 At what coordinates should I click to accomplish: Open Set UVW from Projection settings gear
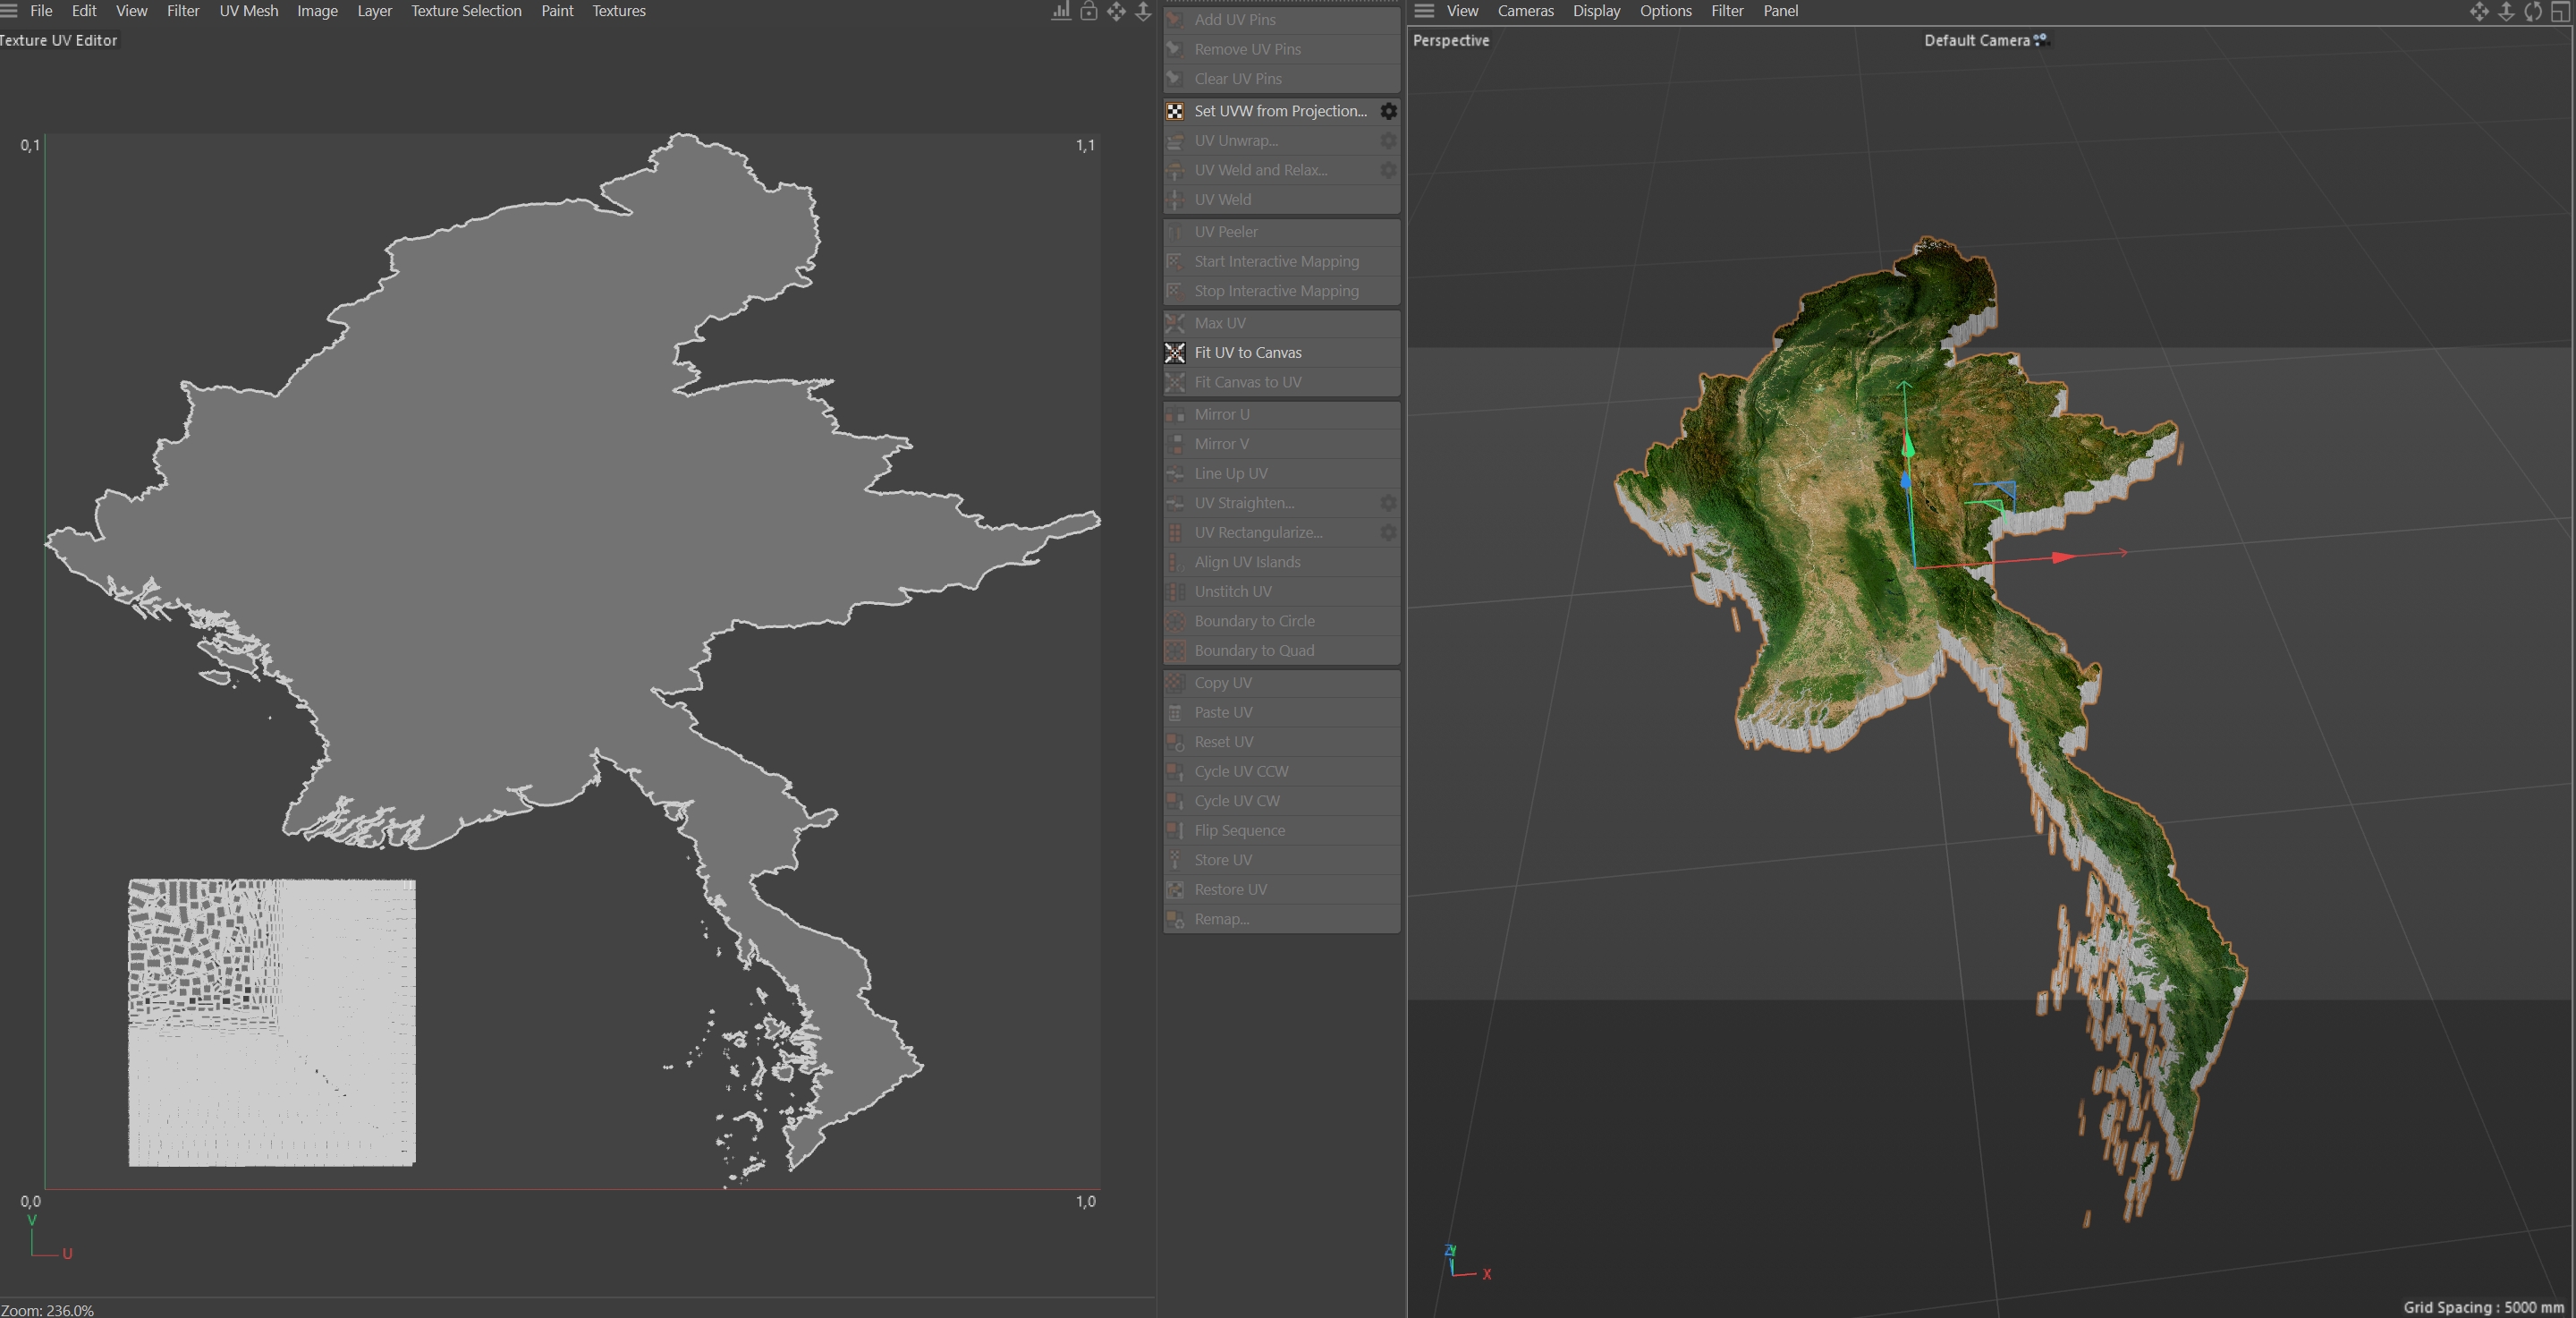[1388, 111]
